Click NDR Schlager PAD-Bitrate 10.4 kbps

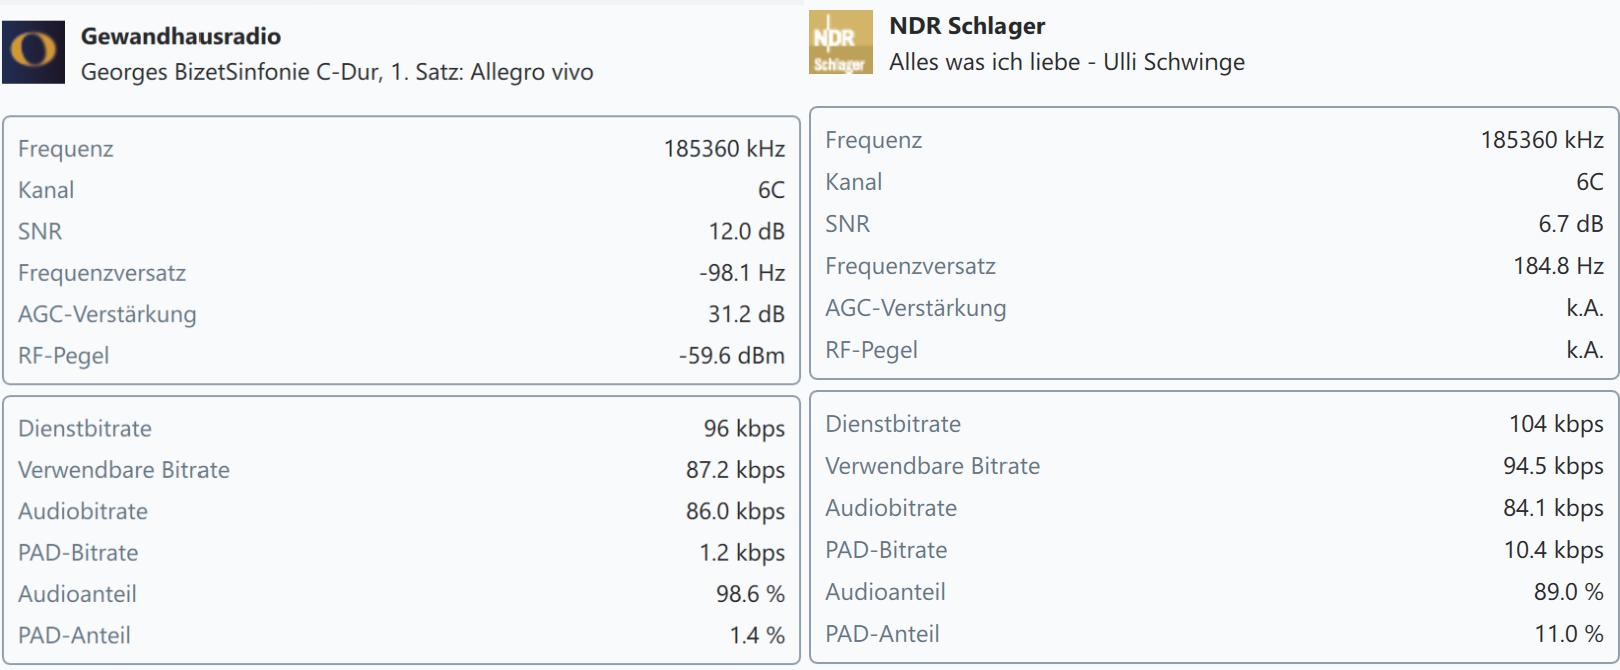(1554, 550)
